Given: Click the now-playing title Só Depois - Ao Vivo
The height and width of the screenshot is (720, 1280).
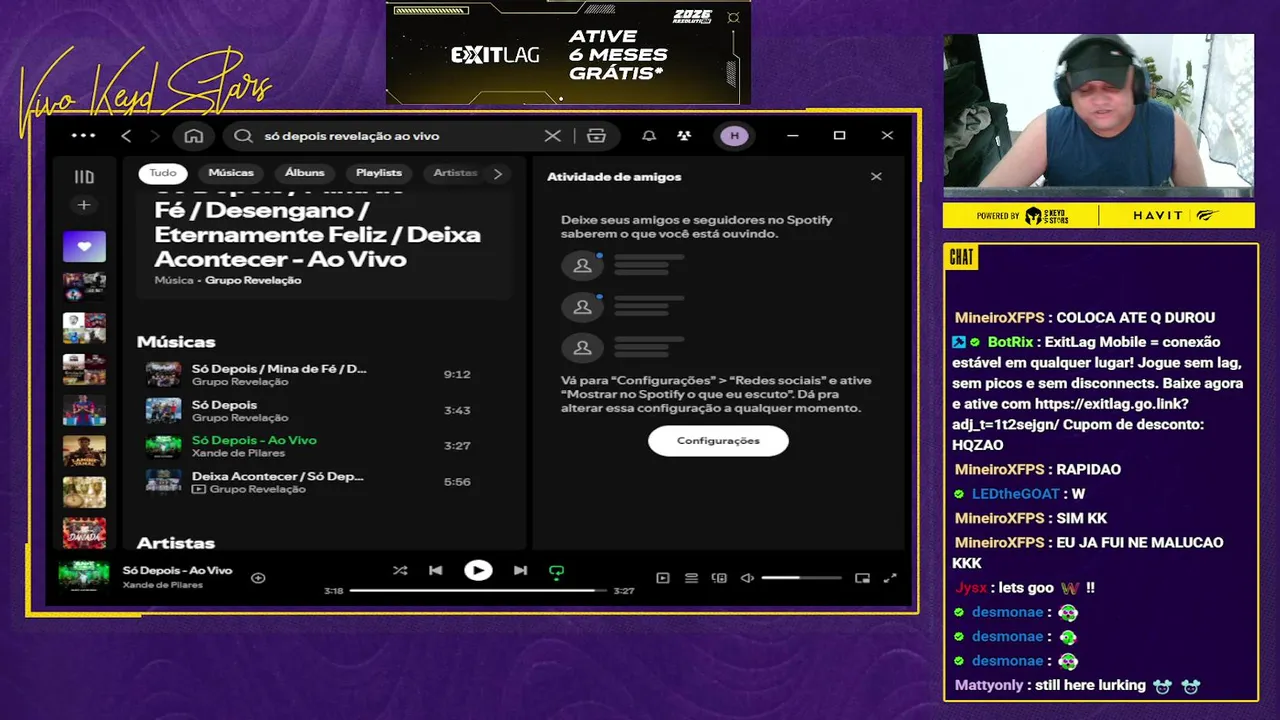Looking at the screenshot, I should pyautogui.click(x=178, y=571).
